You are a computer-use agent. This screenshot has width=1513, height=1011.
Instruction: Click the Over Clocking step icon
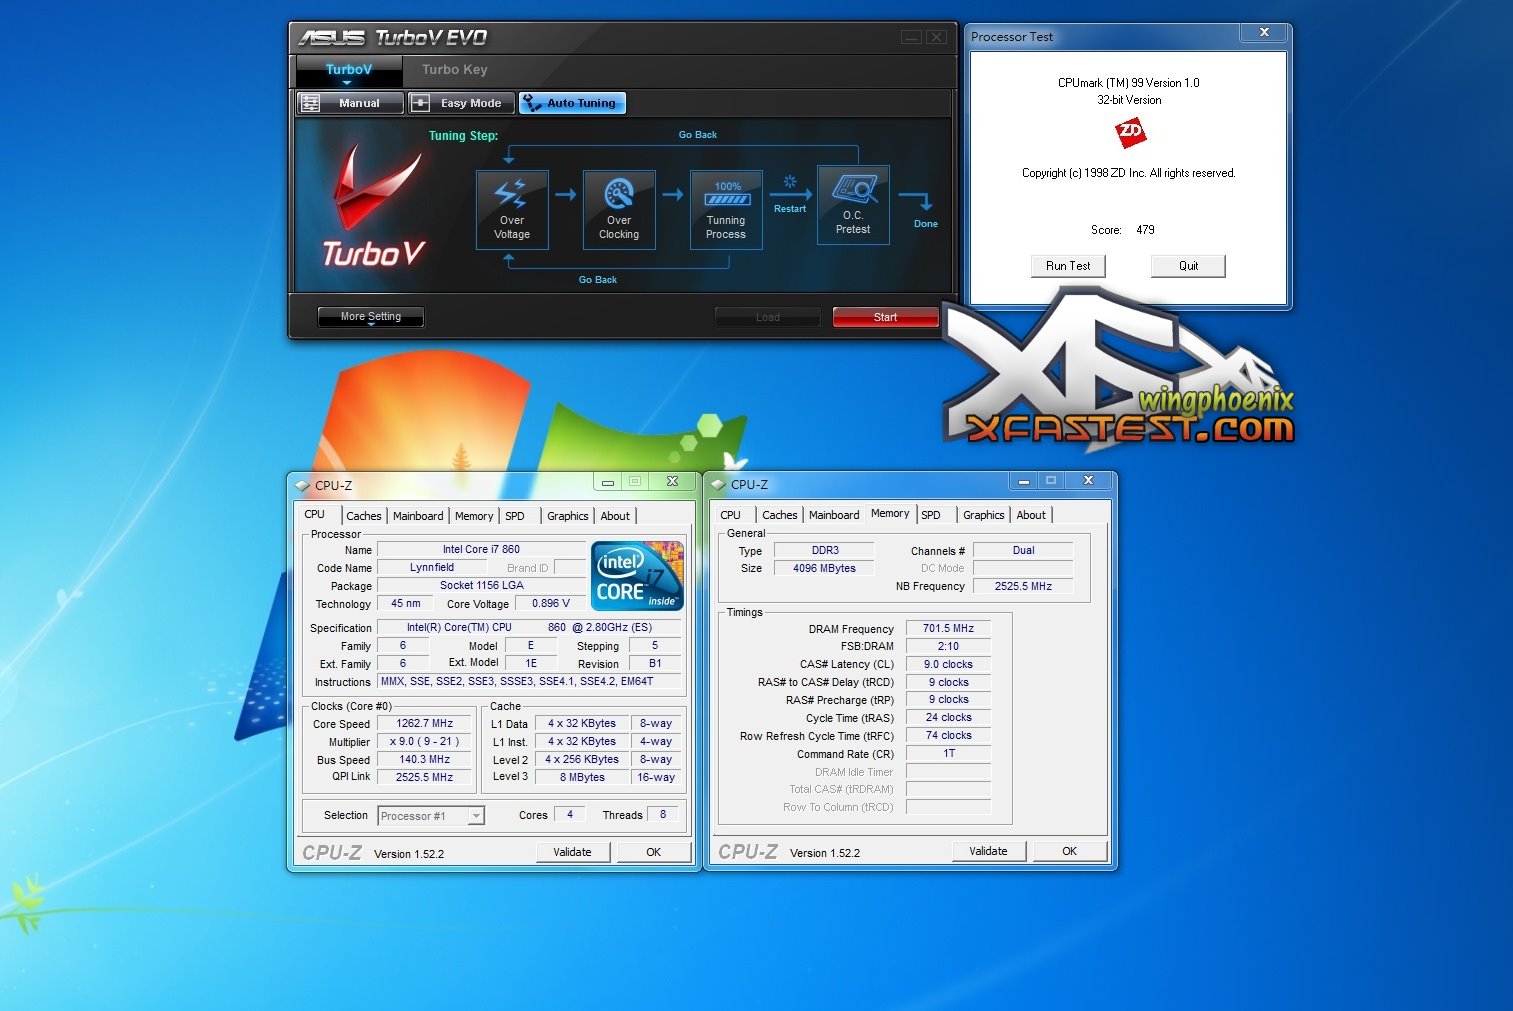coord(619,209)
